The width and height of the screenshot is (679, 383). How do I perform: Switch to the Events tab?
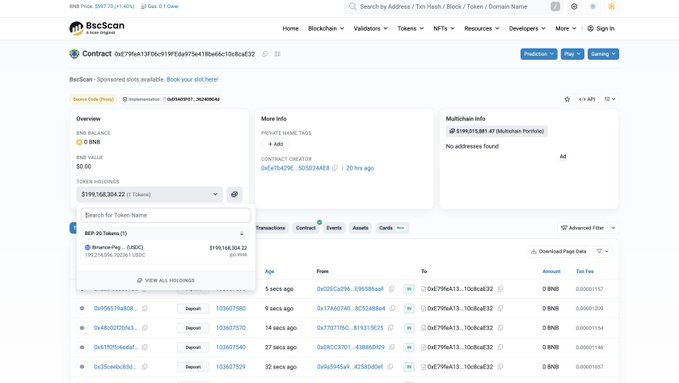(x=334, y=228)
